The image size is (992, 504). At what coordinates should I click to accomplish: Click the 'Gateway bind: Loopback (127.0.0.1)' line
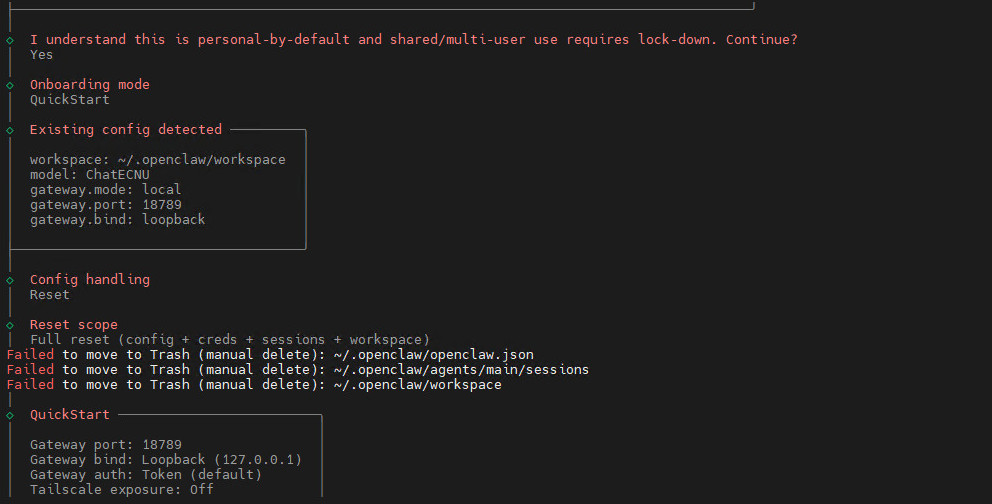tap(166, 460)
